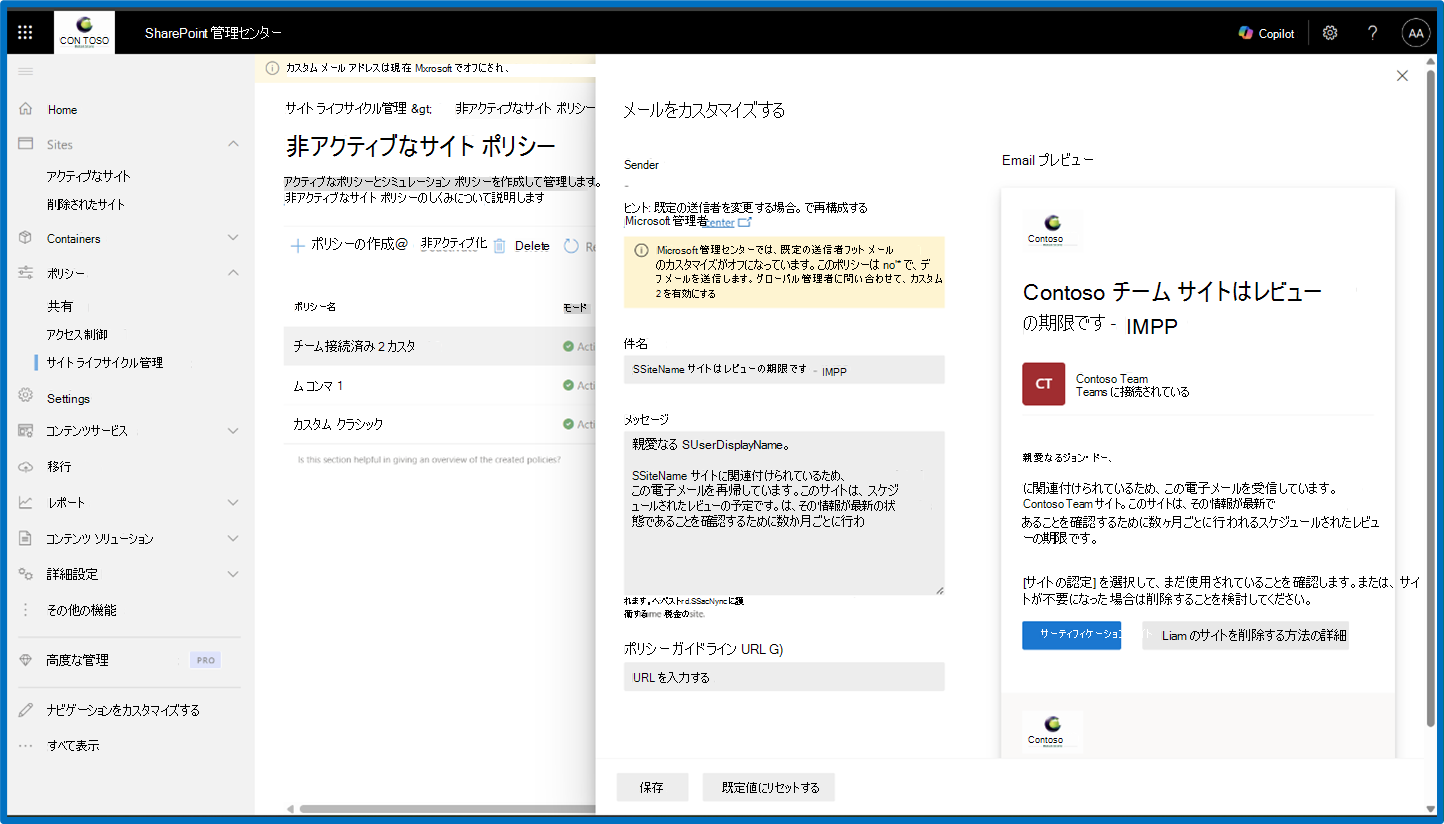Expand the レポート chevron
The width and height of the screenshot is (1444, 824).
pos(233,502)
